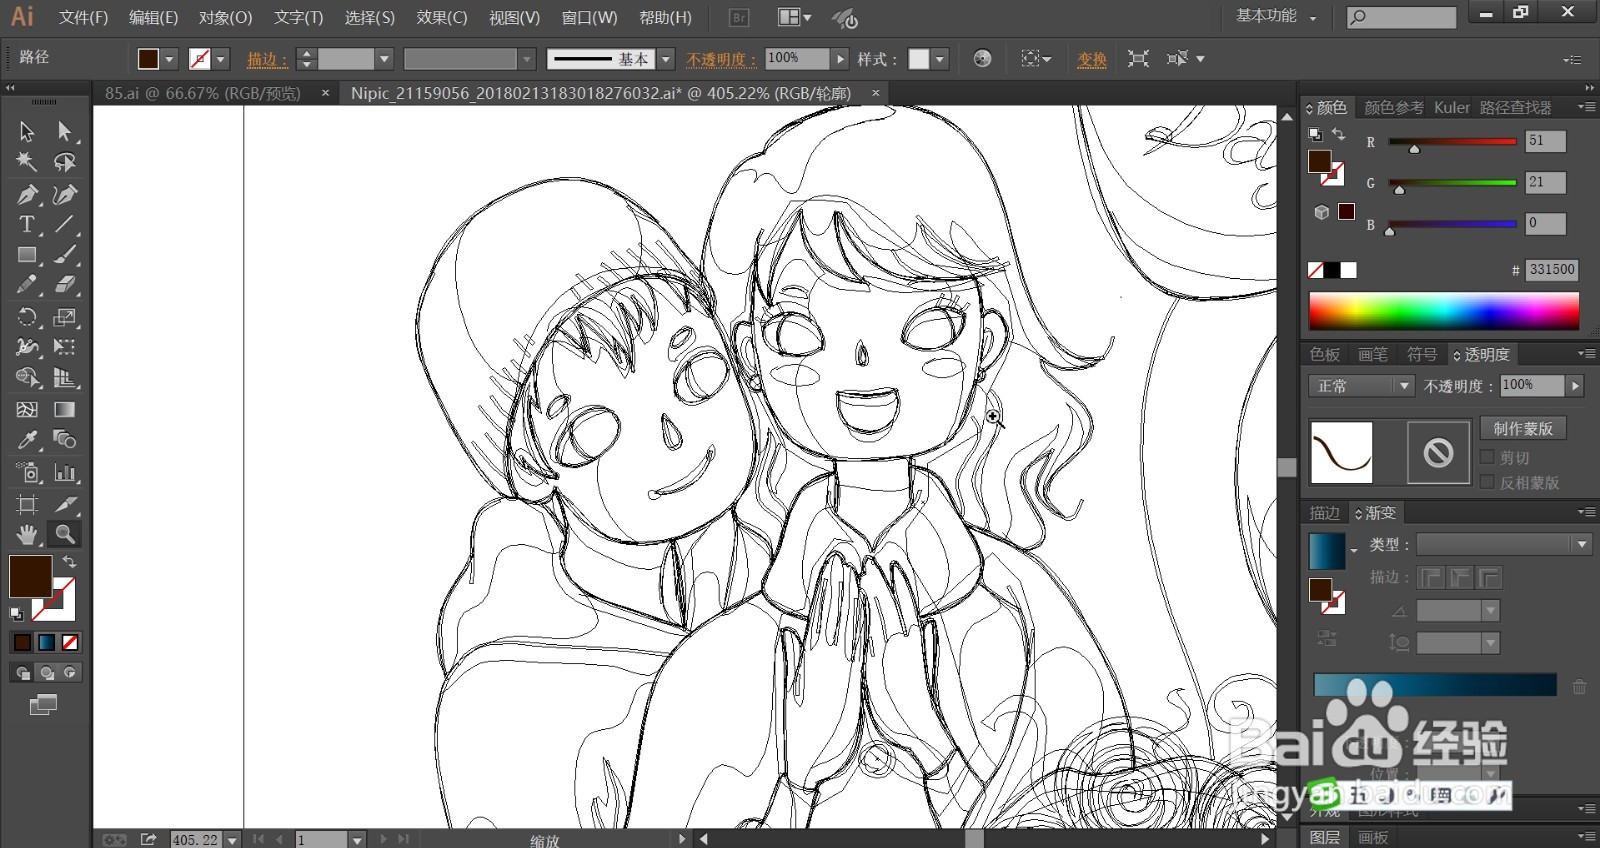Click the B blue color slider
This screenshot has width=1600, height=848.
[x=1451, y=225]
